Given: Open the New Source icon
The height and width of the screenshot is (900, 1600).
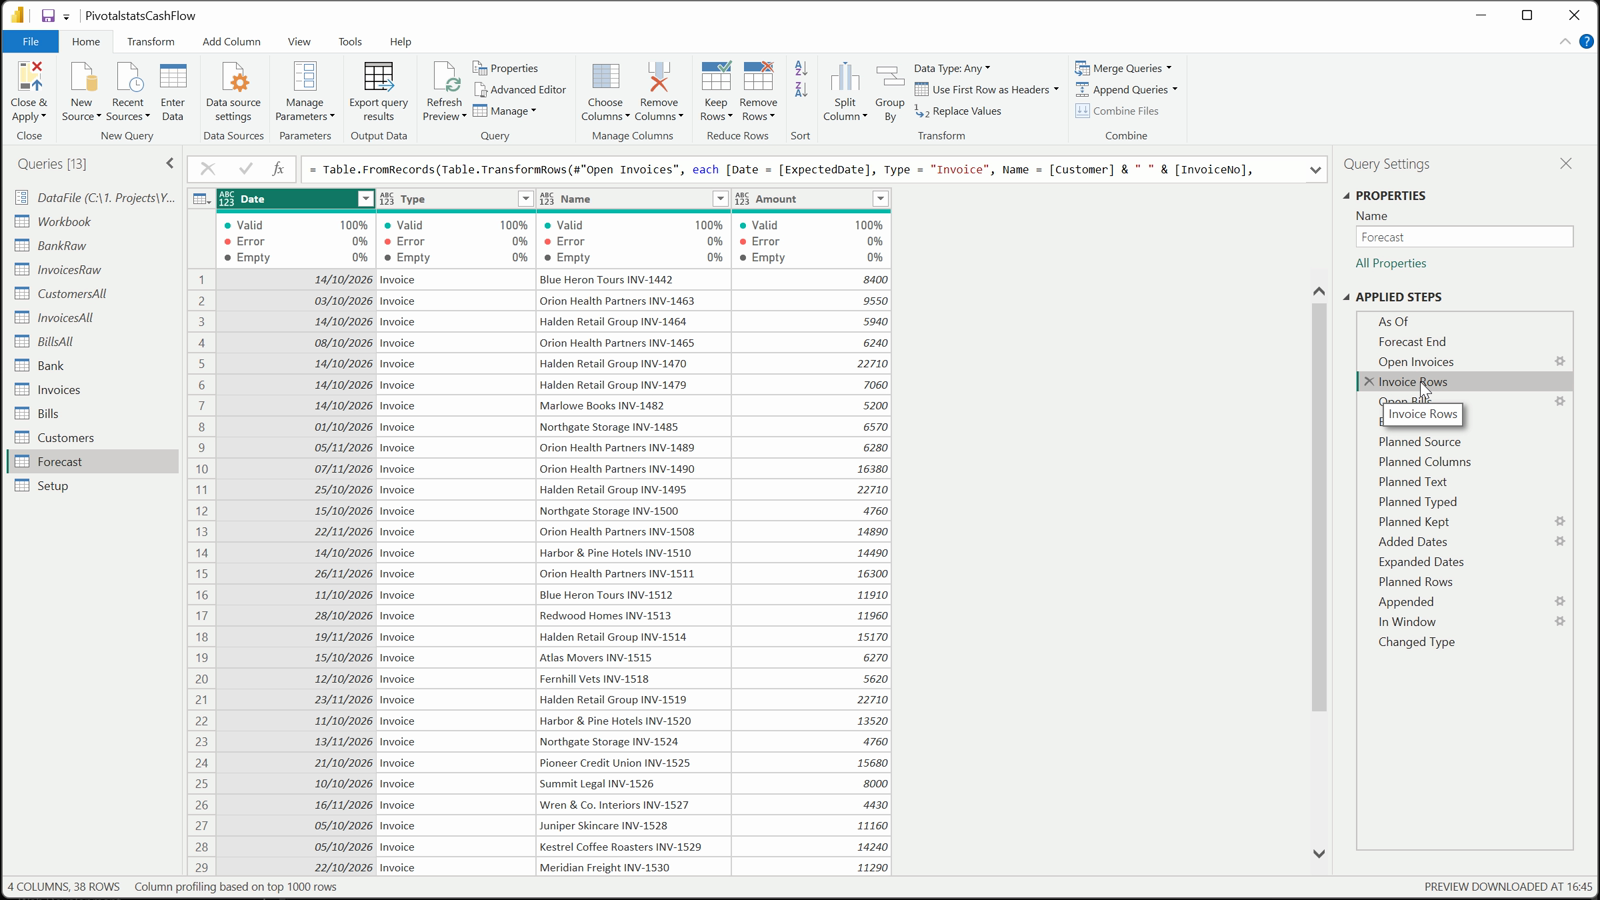Looking at the screenshot, I should pos(82,77).
